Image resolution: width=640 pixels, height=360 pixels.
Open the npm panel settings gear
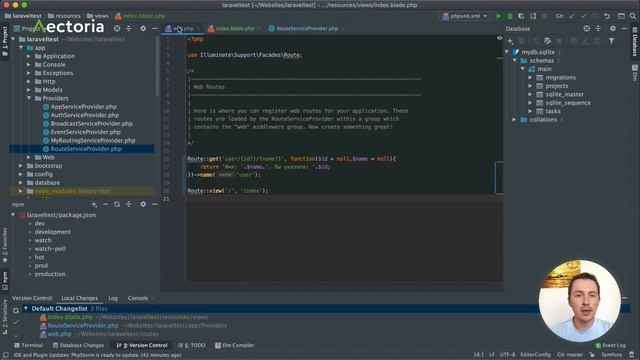coord(143,204)
